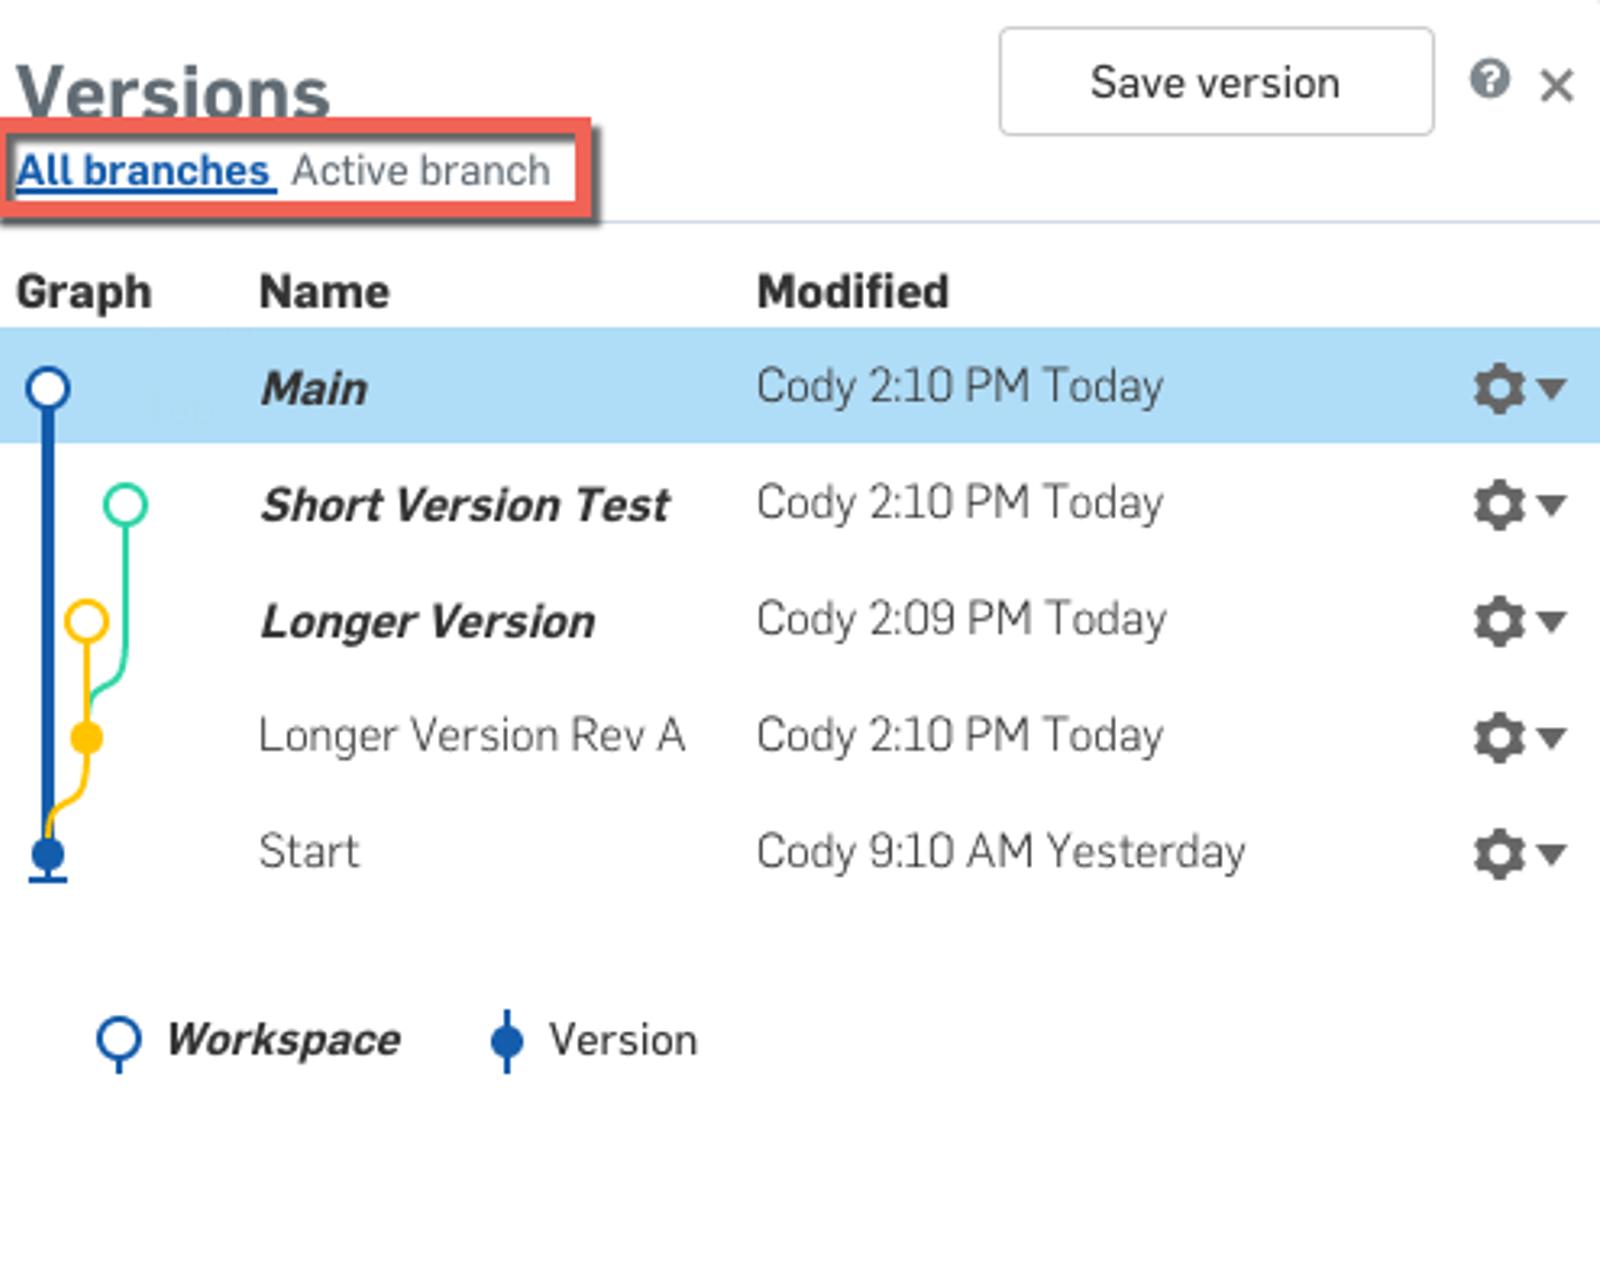The height and width of the screenshot is (1274, 1600).
Task: Click the green Short Version Test node
Action: click(x=125, y=505)
